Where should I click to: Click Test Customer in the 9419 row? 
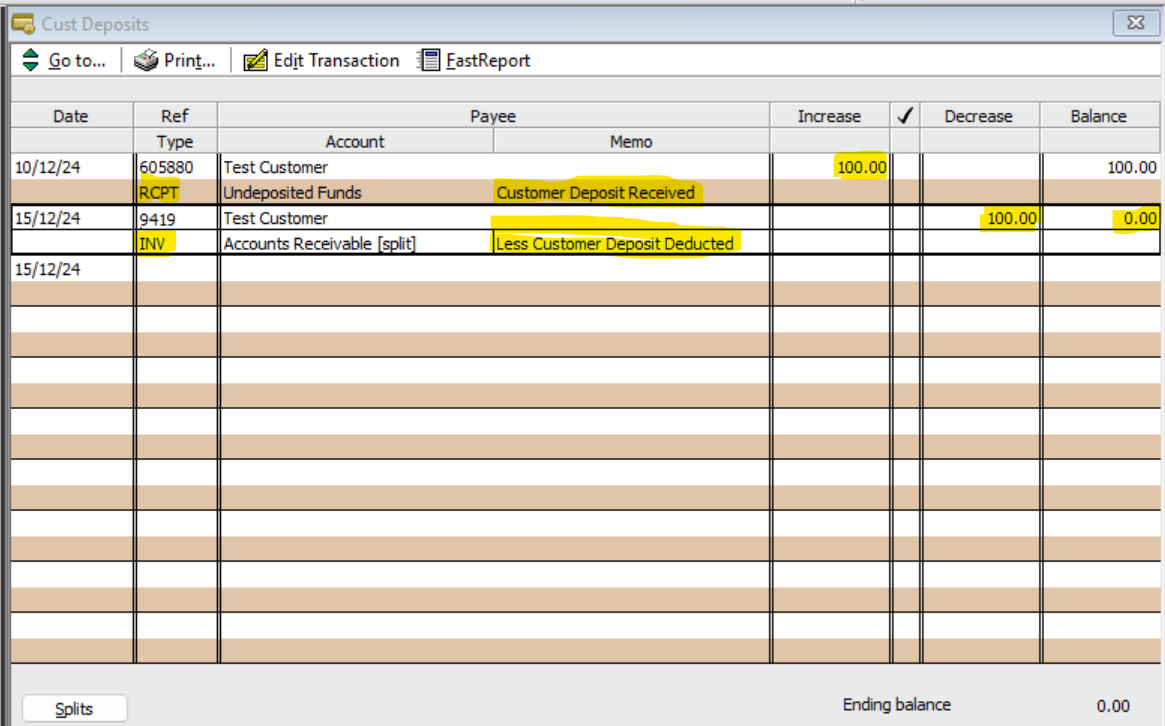pos(276,218)
